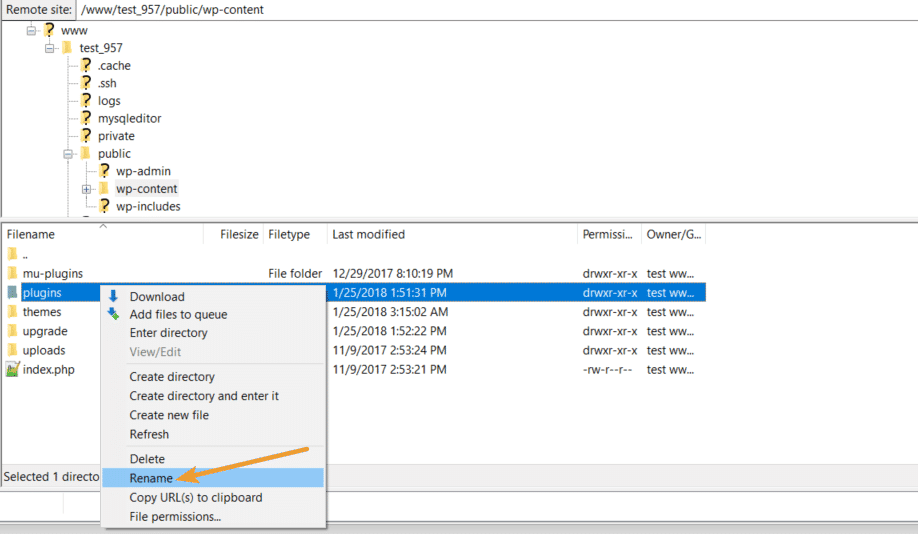Click the mu-plugins folder icon
918x534 pixels.
point(12,273)
